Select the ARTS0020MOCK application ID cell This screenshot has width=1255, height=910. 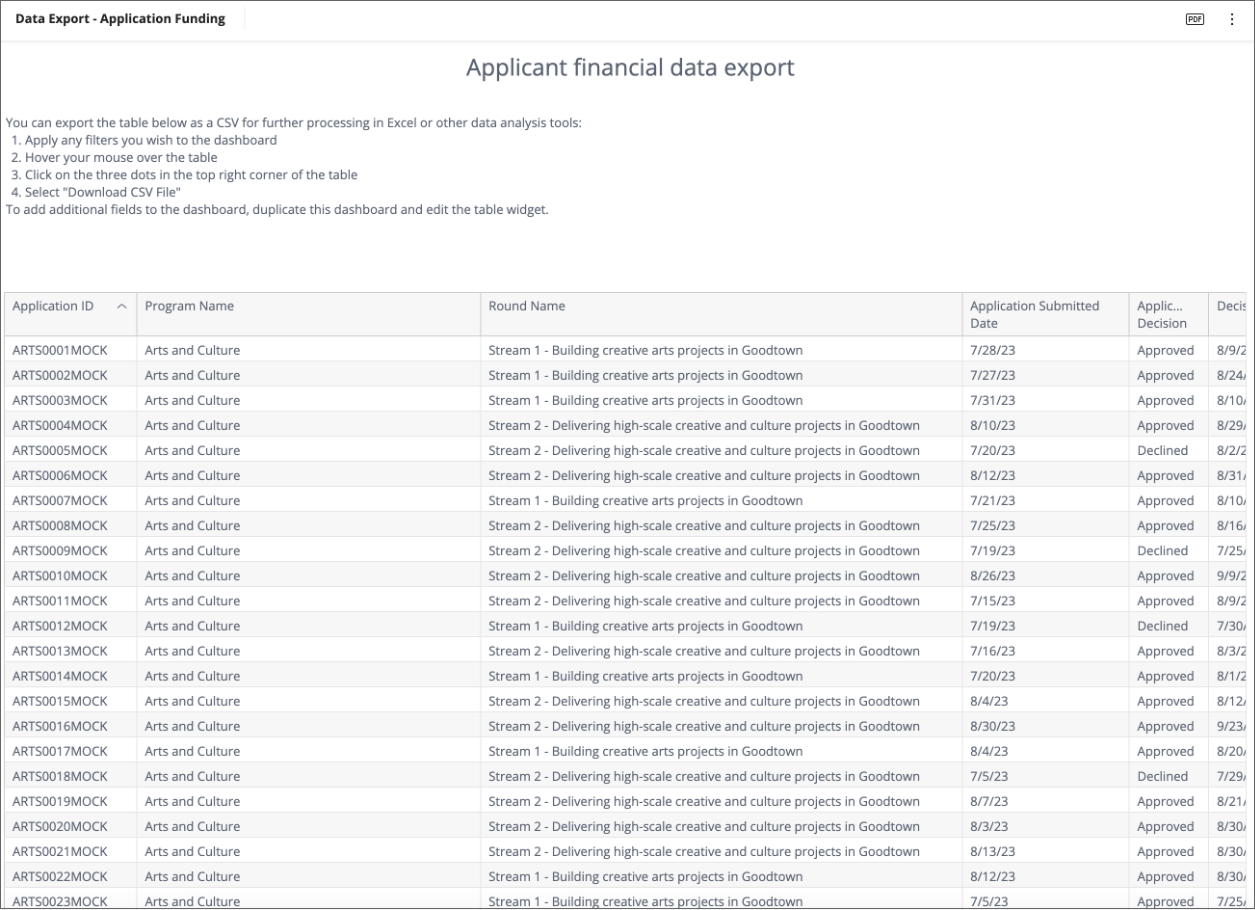(70, 826)
